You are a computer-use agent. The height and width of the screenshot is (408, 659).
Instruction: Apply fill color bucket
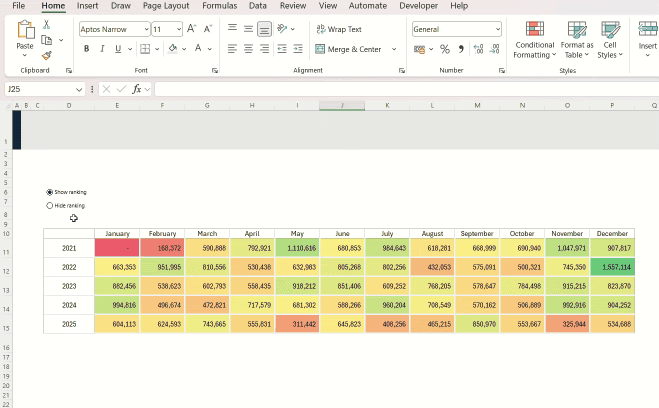[x=172, y=49]
